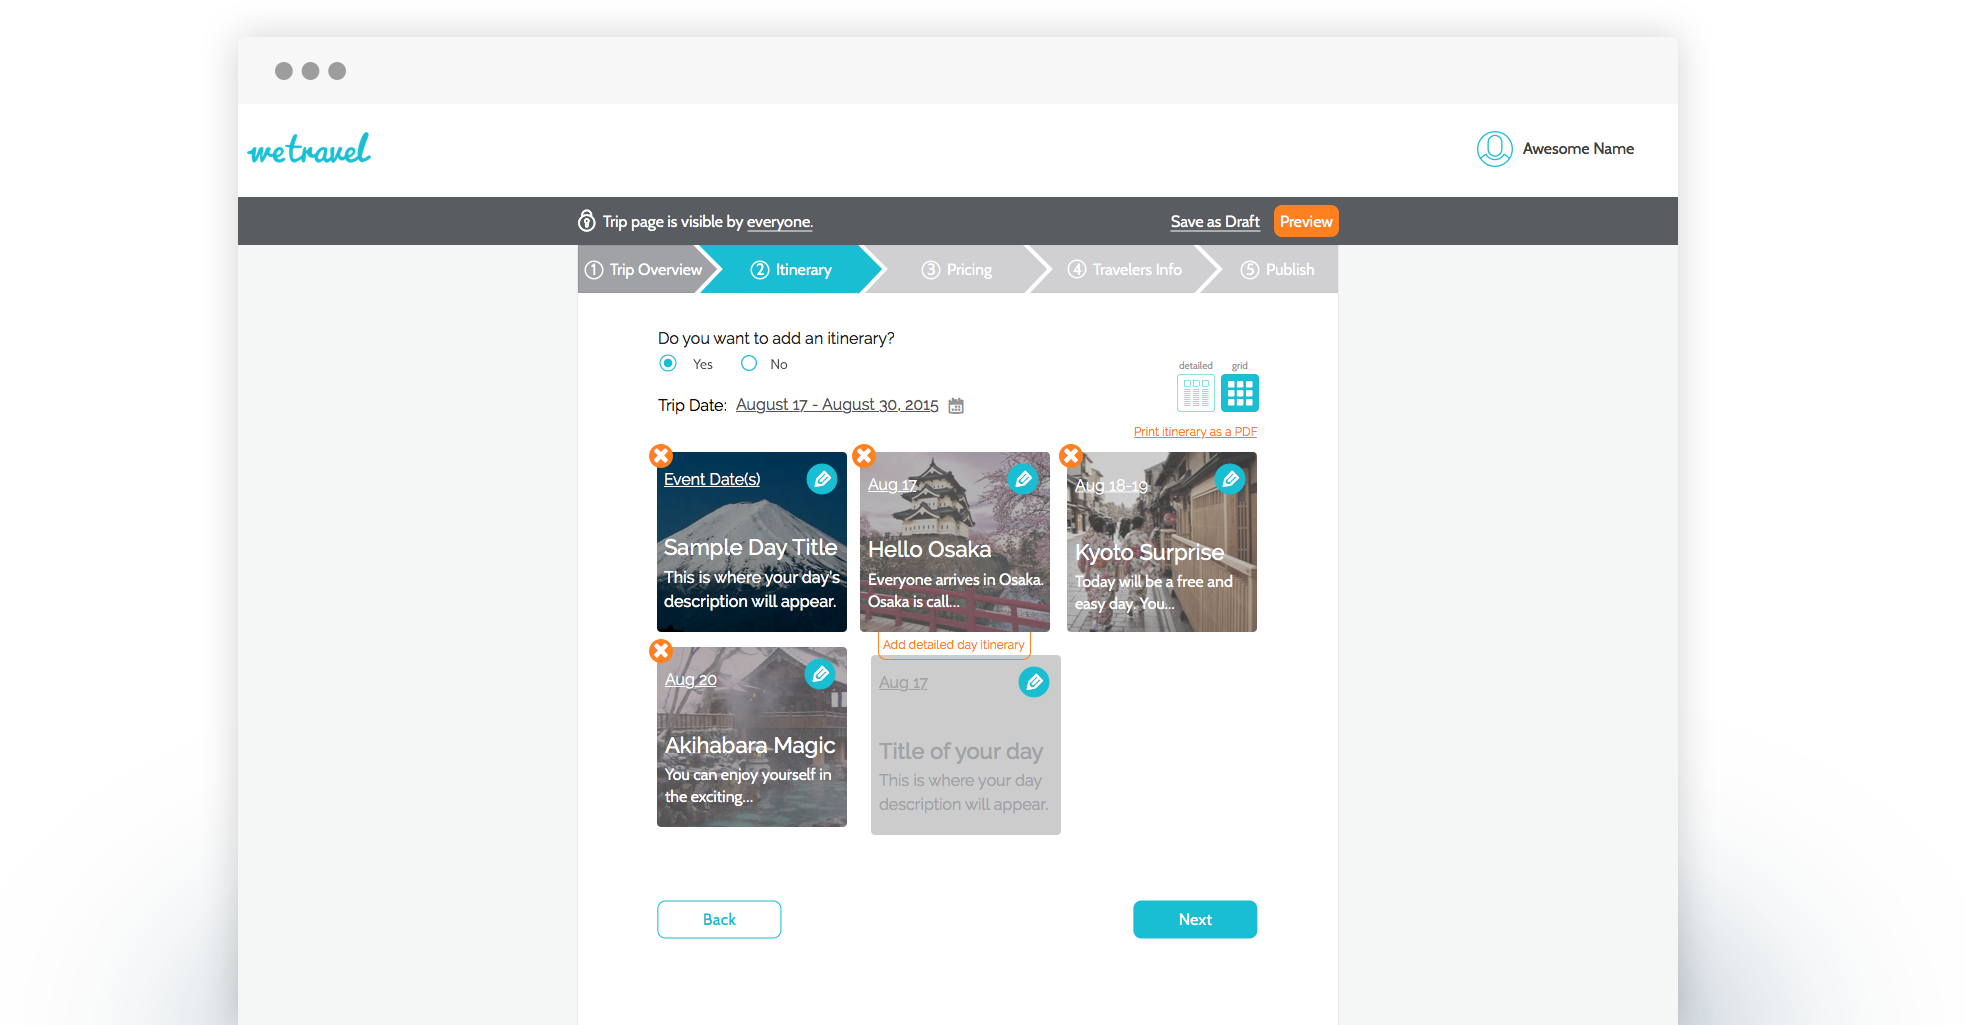Edit the Kyoto Surprise day card
Viewport: 1965px width, 1025px height.
[1230, 479]
